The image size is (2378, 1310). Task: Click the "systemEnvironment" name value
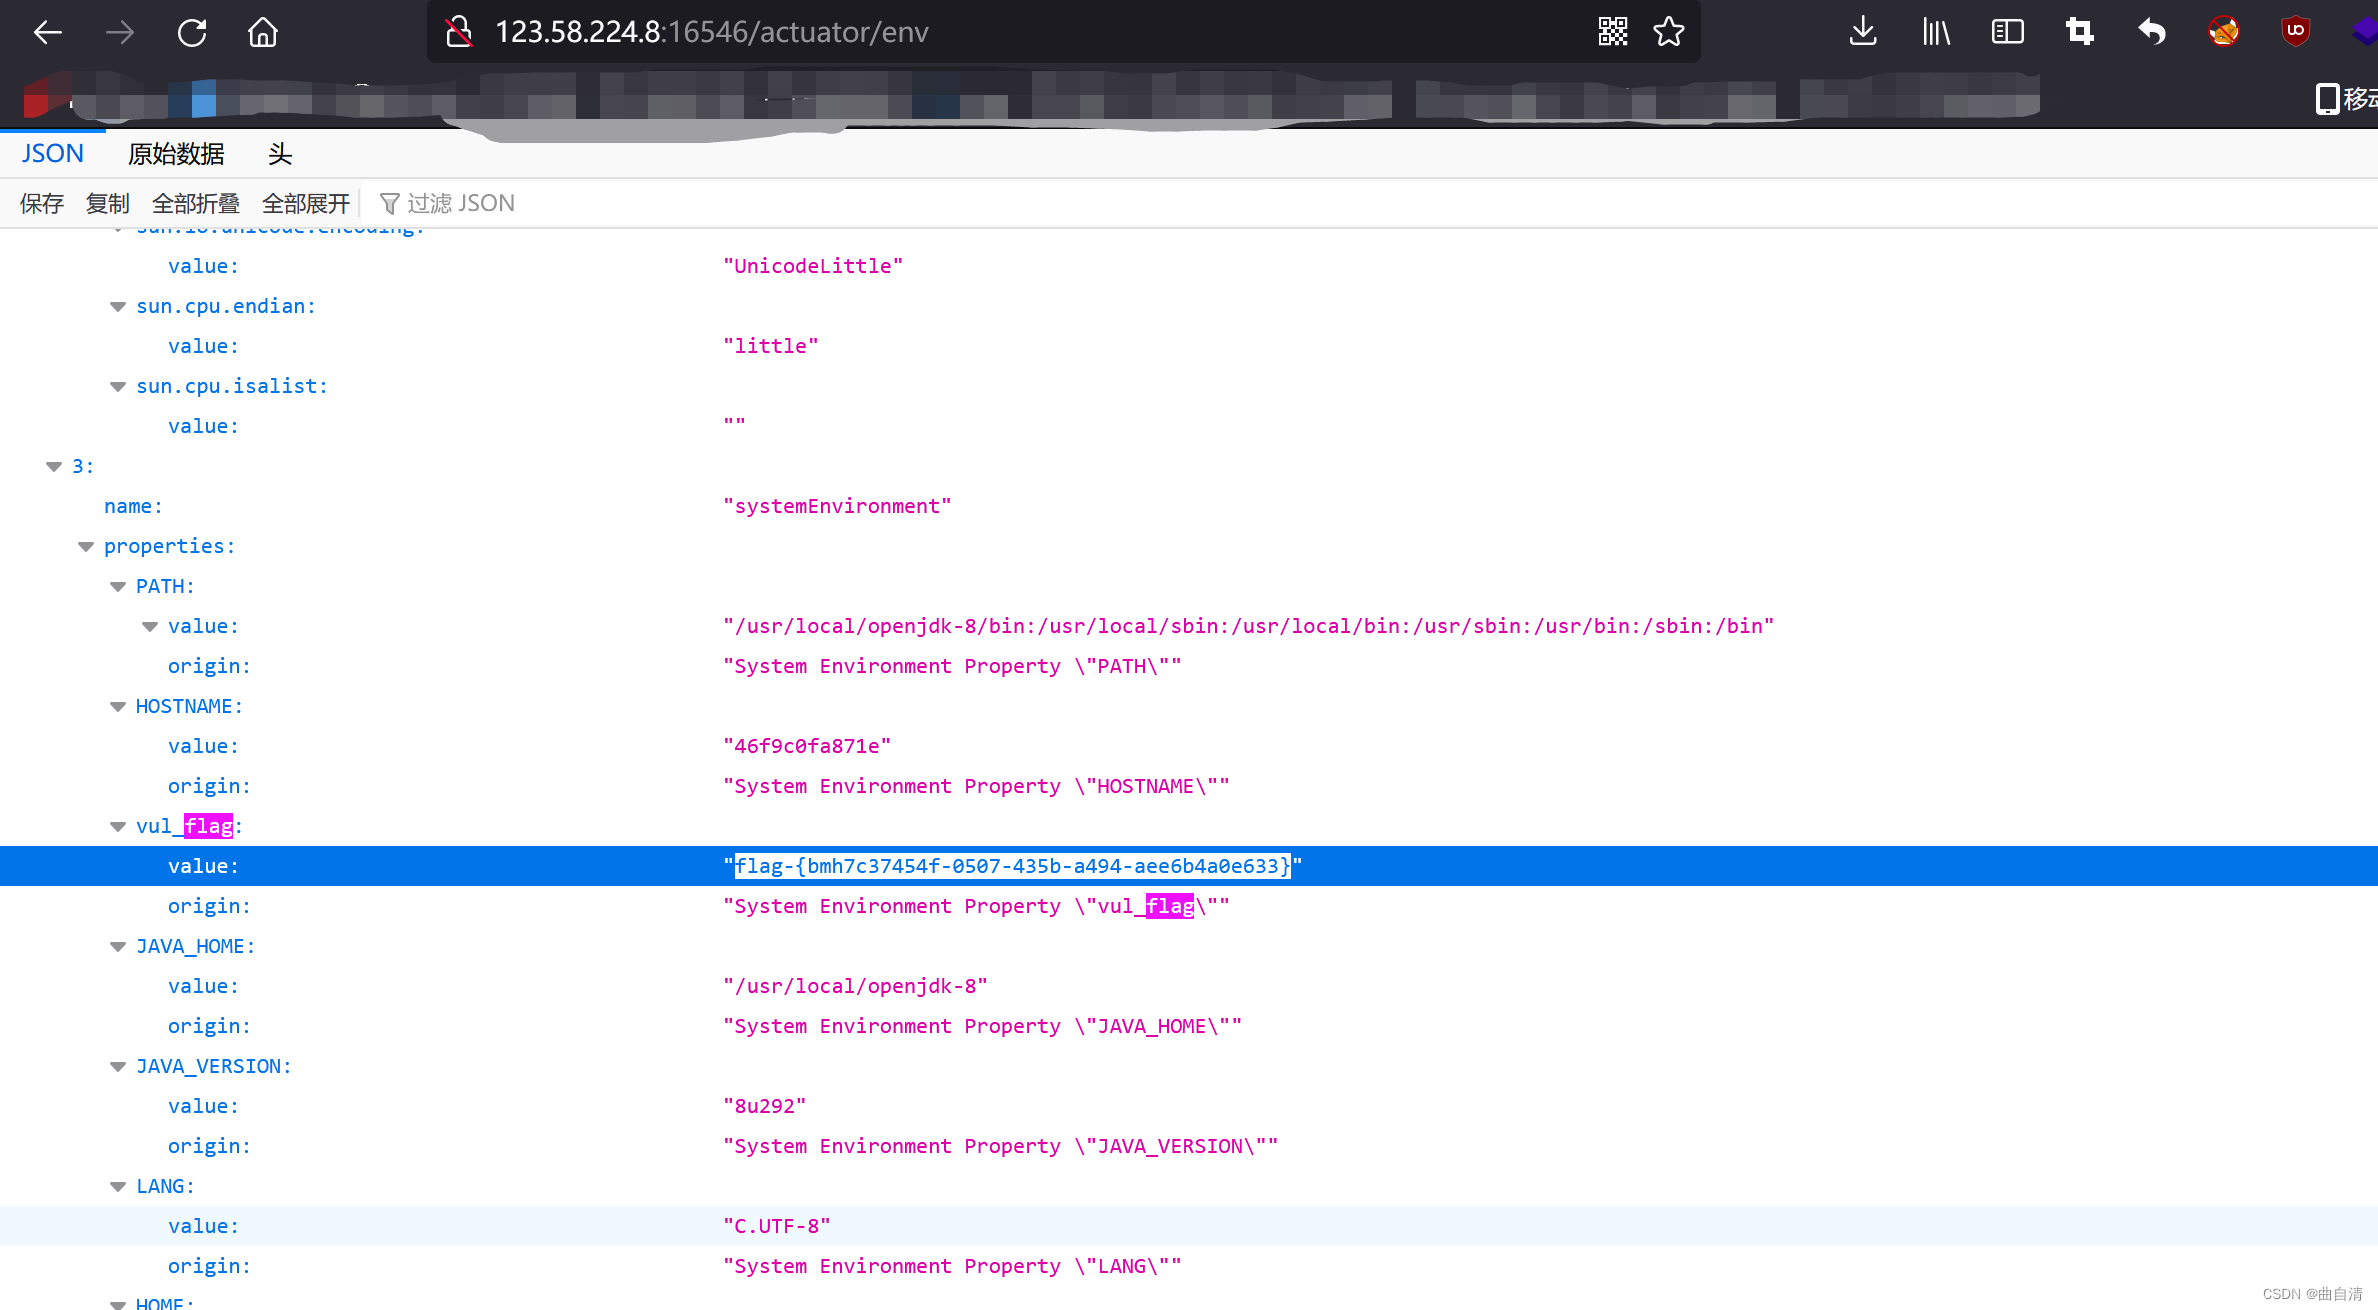837,506
